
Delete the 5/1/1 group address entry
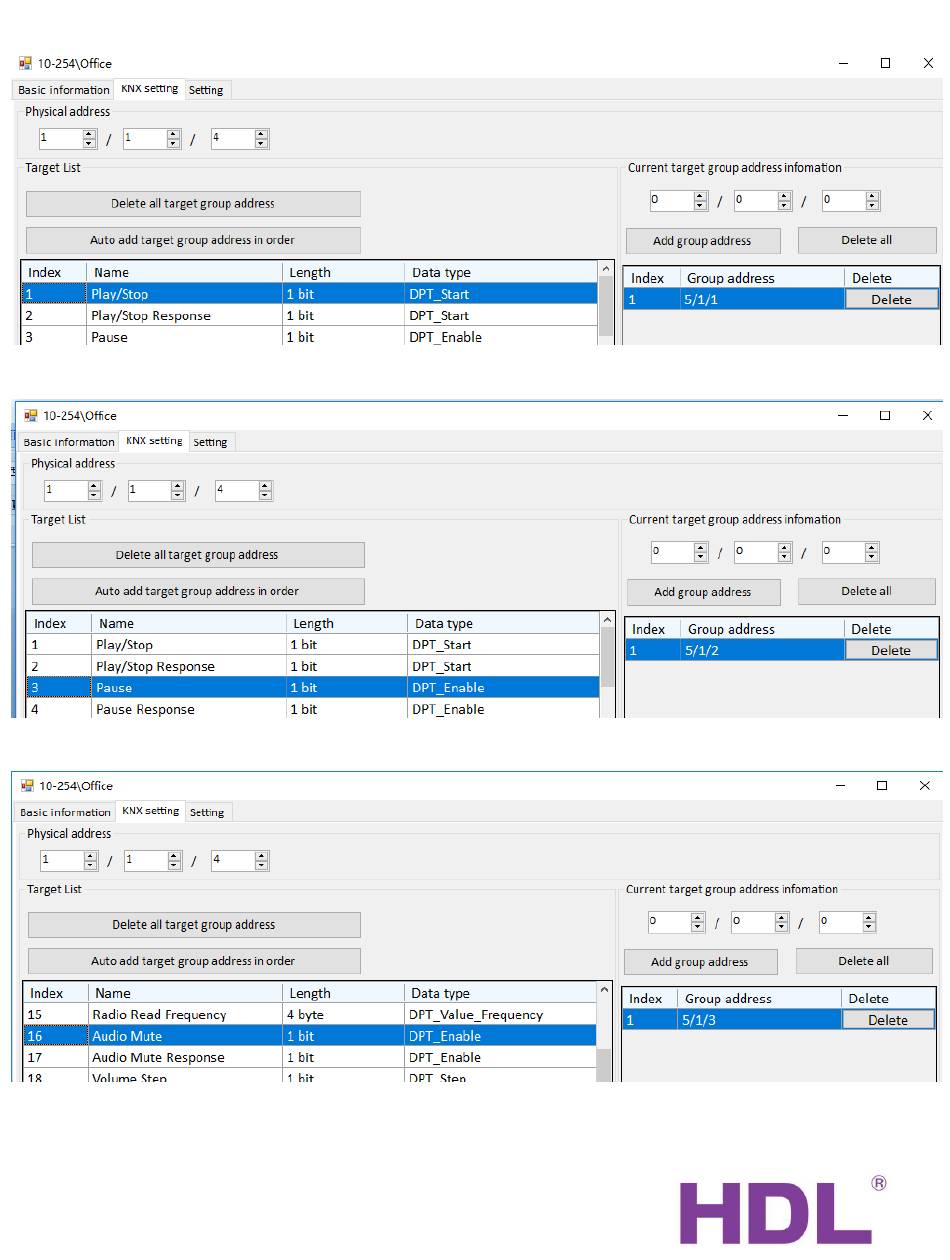[x=891, y=299]
